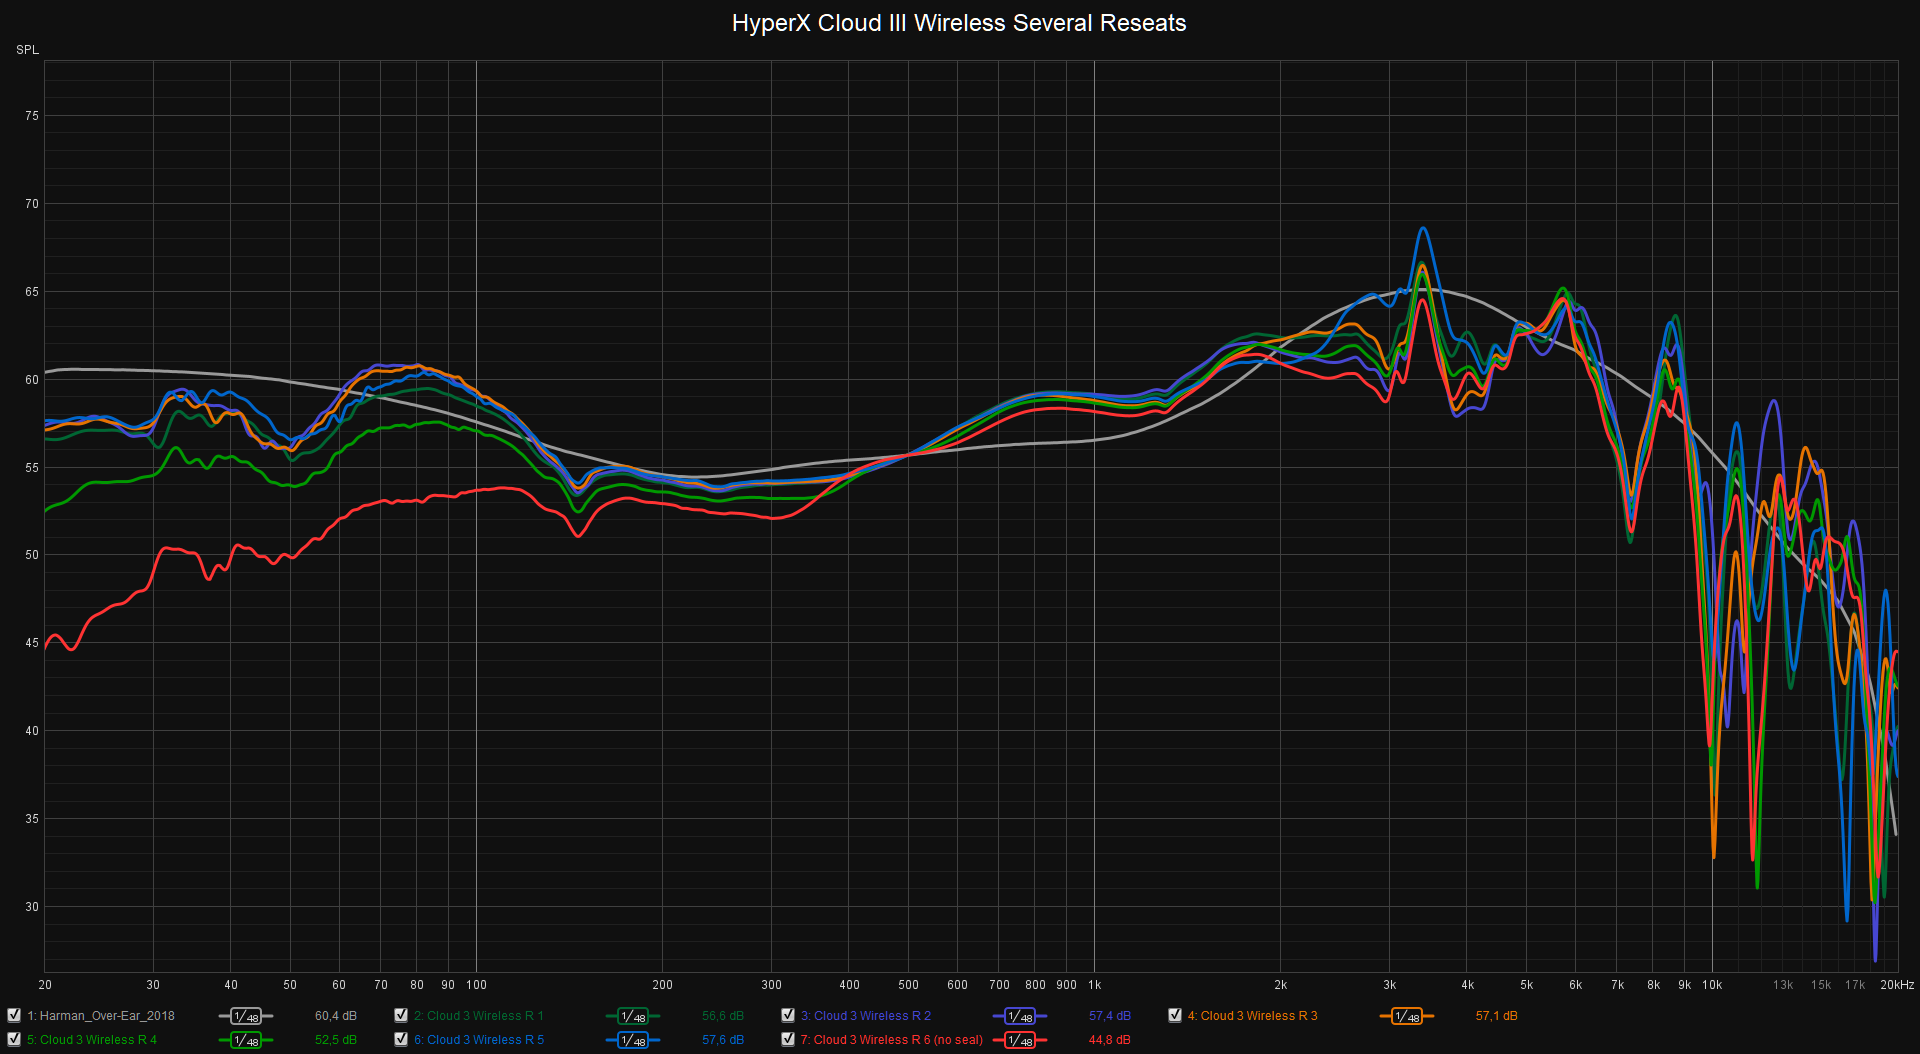Screen dimensions: 1920x1054
Task: Click the 3k frequency axis label
Action: (x=1390, y=984)
